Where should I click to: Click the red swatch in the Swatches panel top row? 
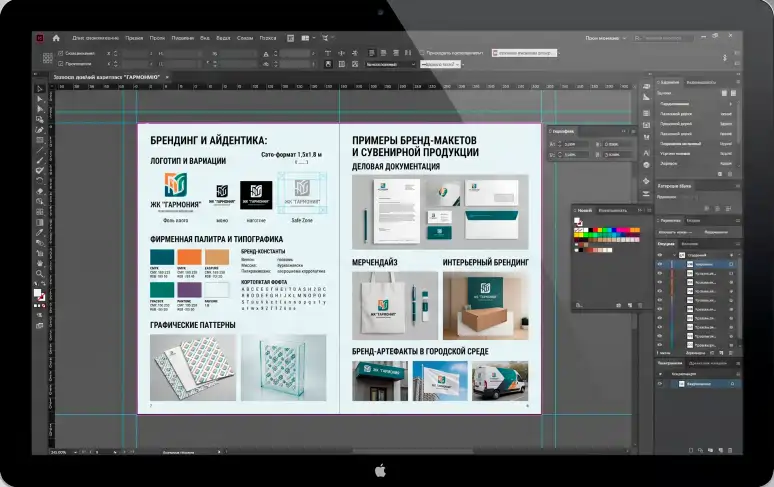click(x=595, y=230)
